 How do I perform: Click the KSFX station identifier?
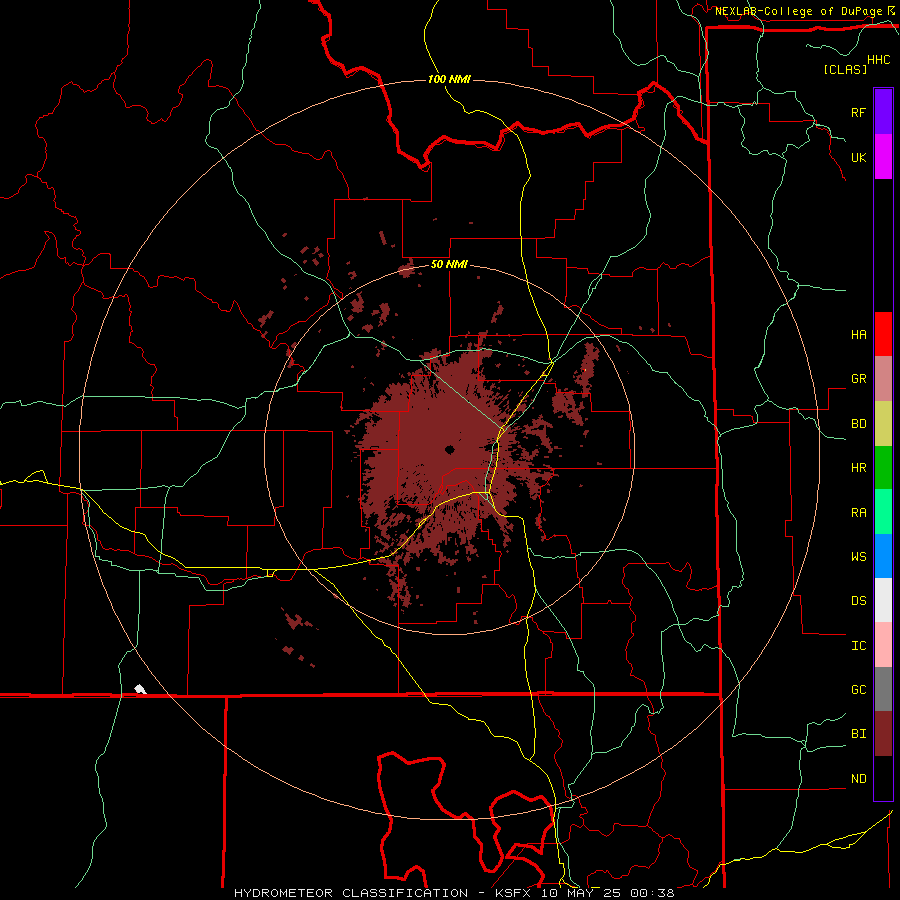[x=513, y=893]
